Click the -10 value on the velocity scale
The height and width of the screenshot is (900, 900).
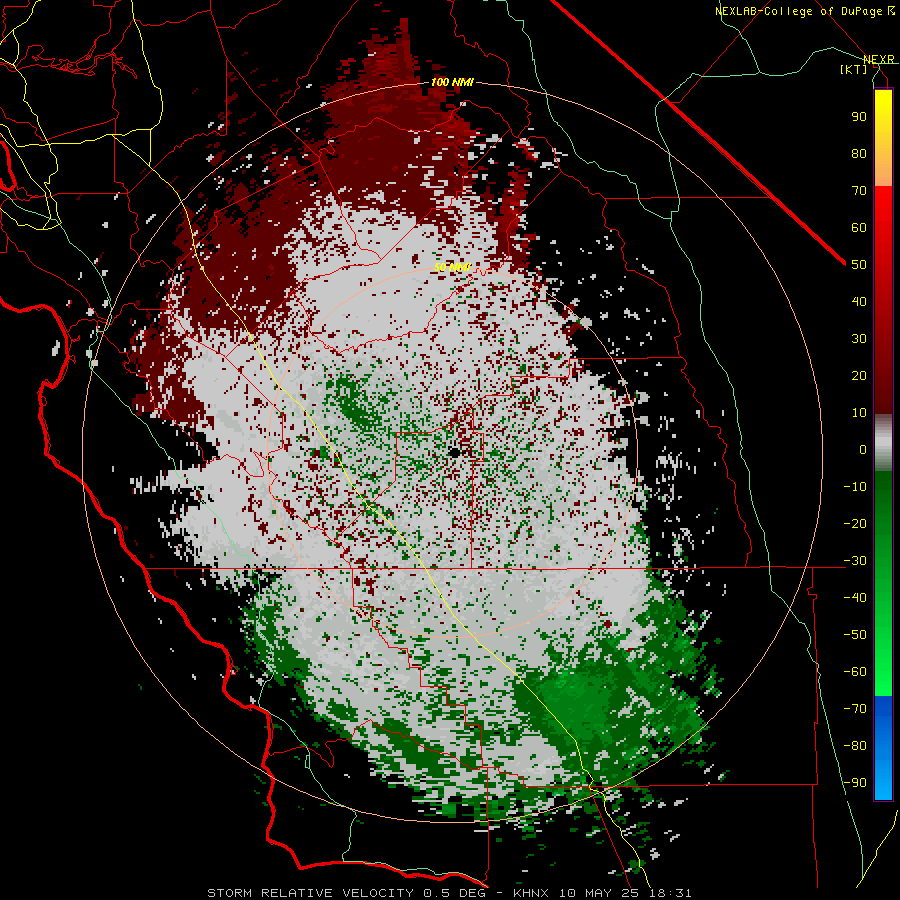pos(855,487)
